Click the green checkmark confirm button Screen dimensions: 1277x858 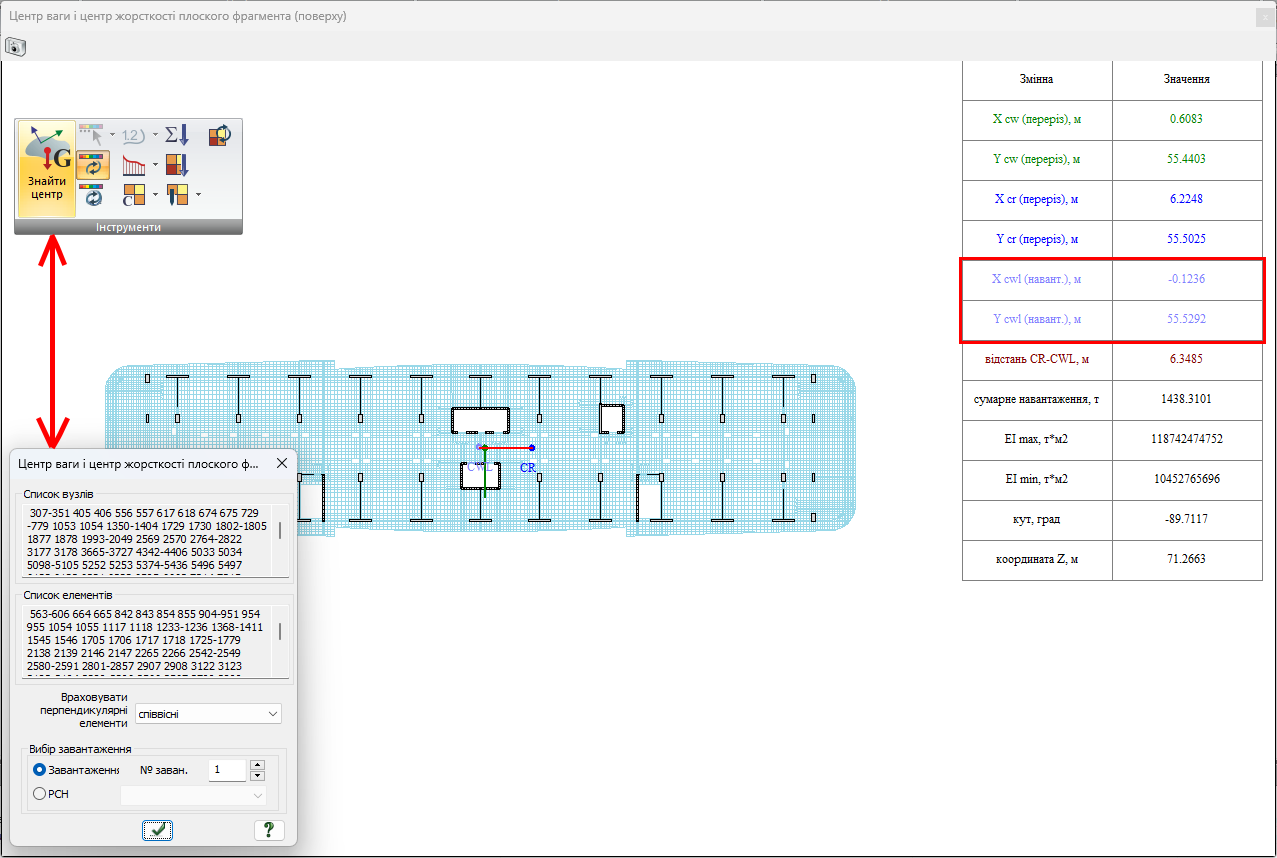157,829
